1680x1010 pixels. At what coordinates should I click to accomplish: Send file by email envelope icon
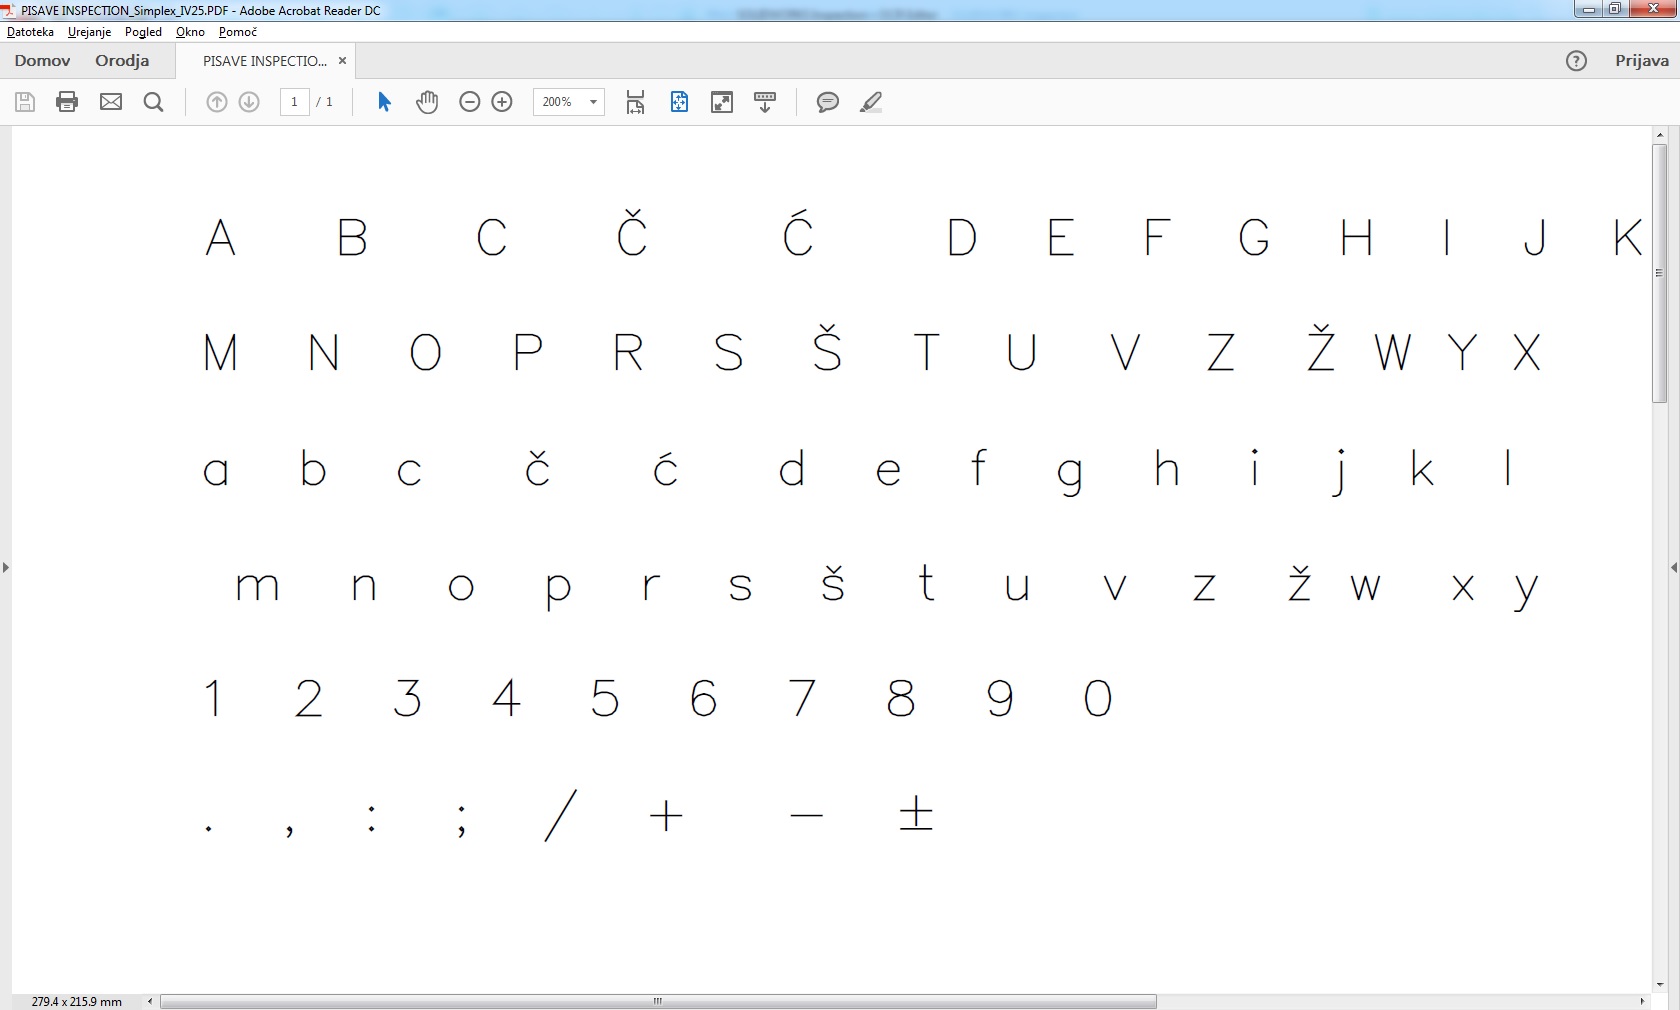(111, 102)
